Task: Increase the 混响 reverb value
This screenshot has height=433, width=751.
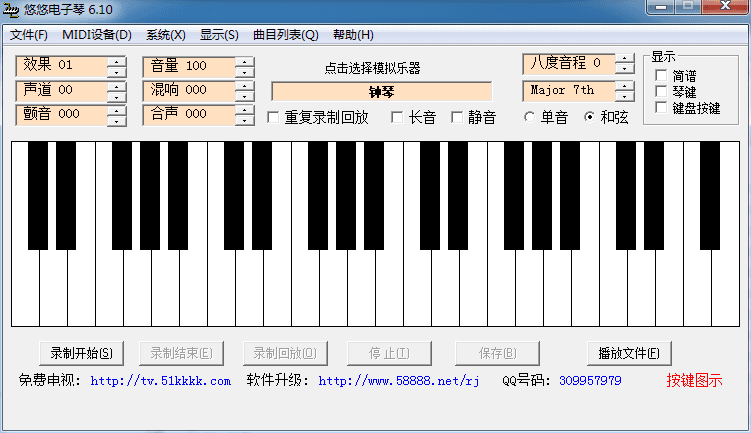Action: point(245,86)
